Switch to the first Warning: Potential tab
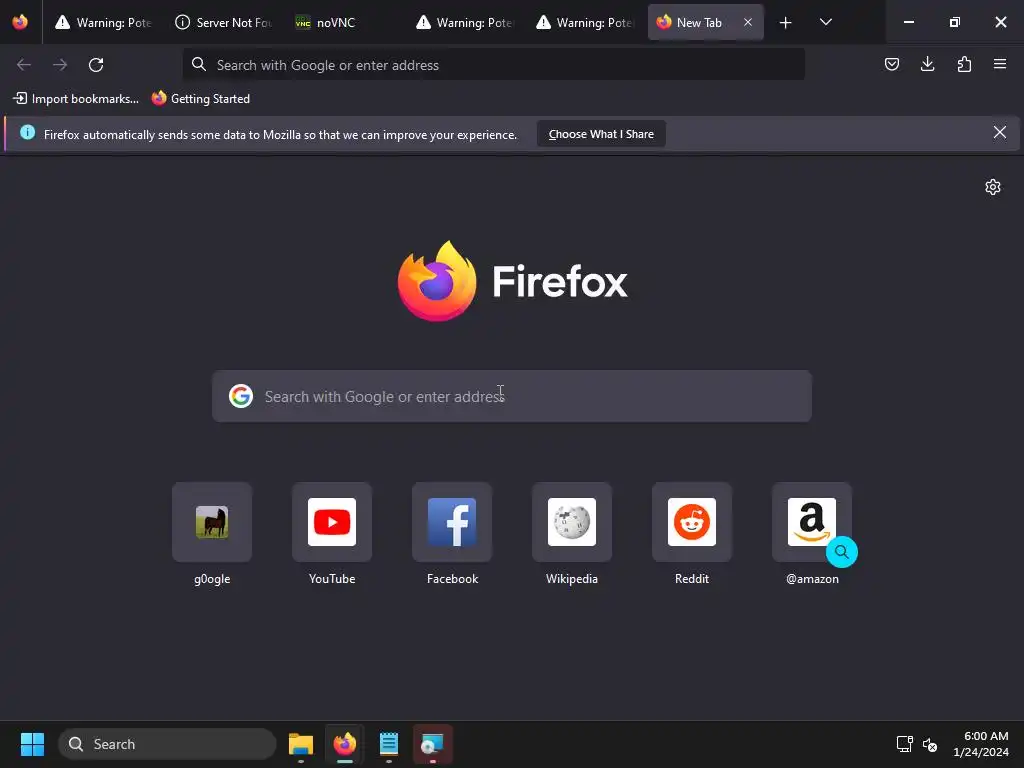The width and height of the screenshot is (1024, 768). [x=103, y=22]
